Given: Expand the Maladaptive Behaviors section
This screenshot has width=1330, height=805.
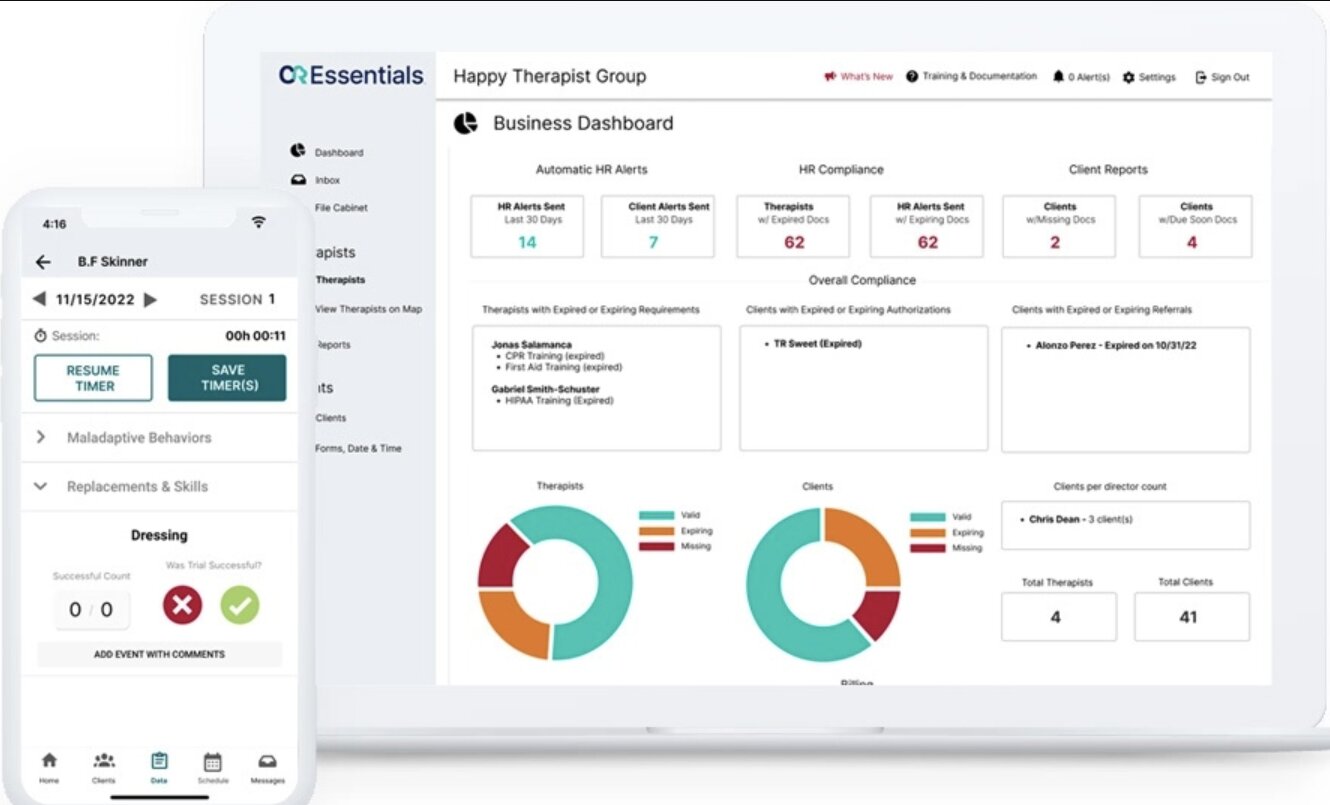Looking at the screenshot, I should tap(41, 437).
